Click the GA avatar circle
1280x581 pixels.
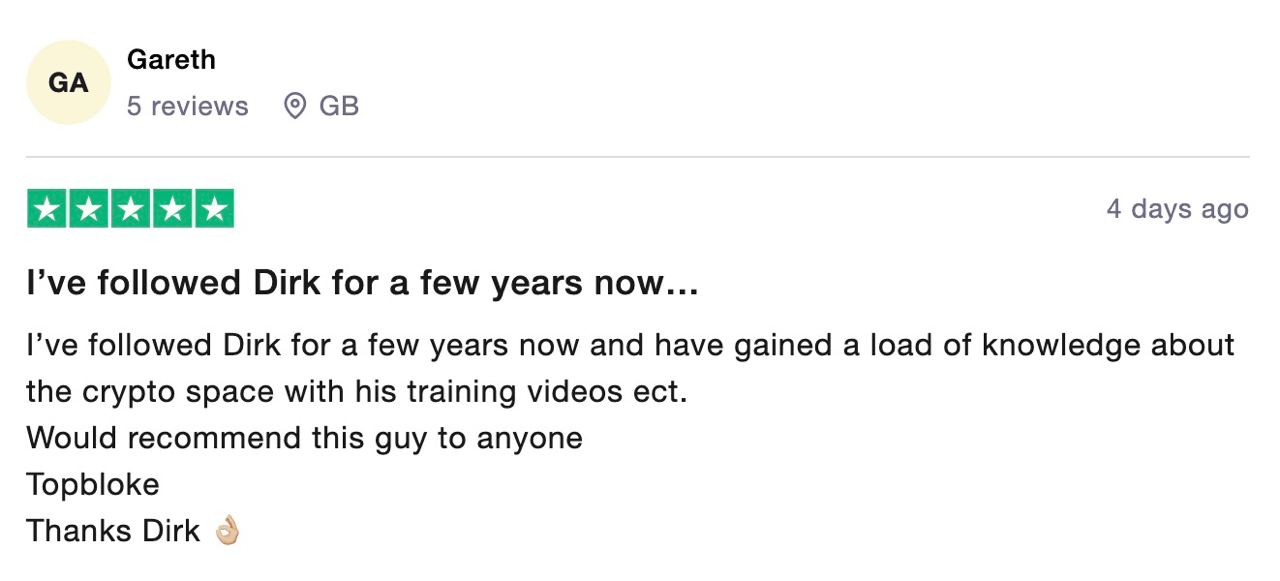pos(68,83)
